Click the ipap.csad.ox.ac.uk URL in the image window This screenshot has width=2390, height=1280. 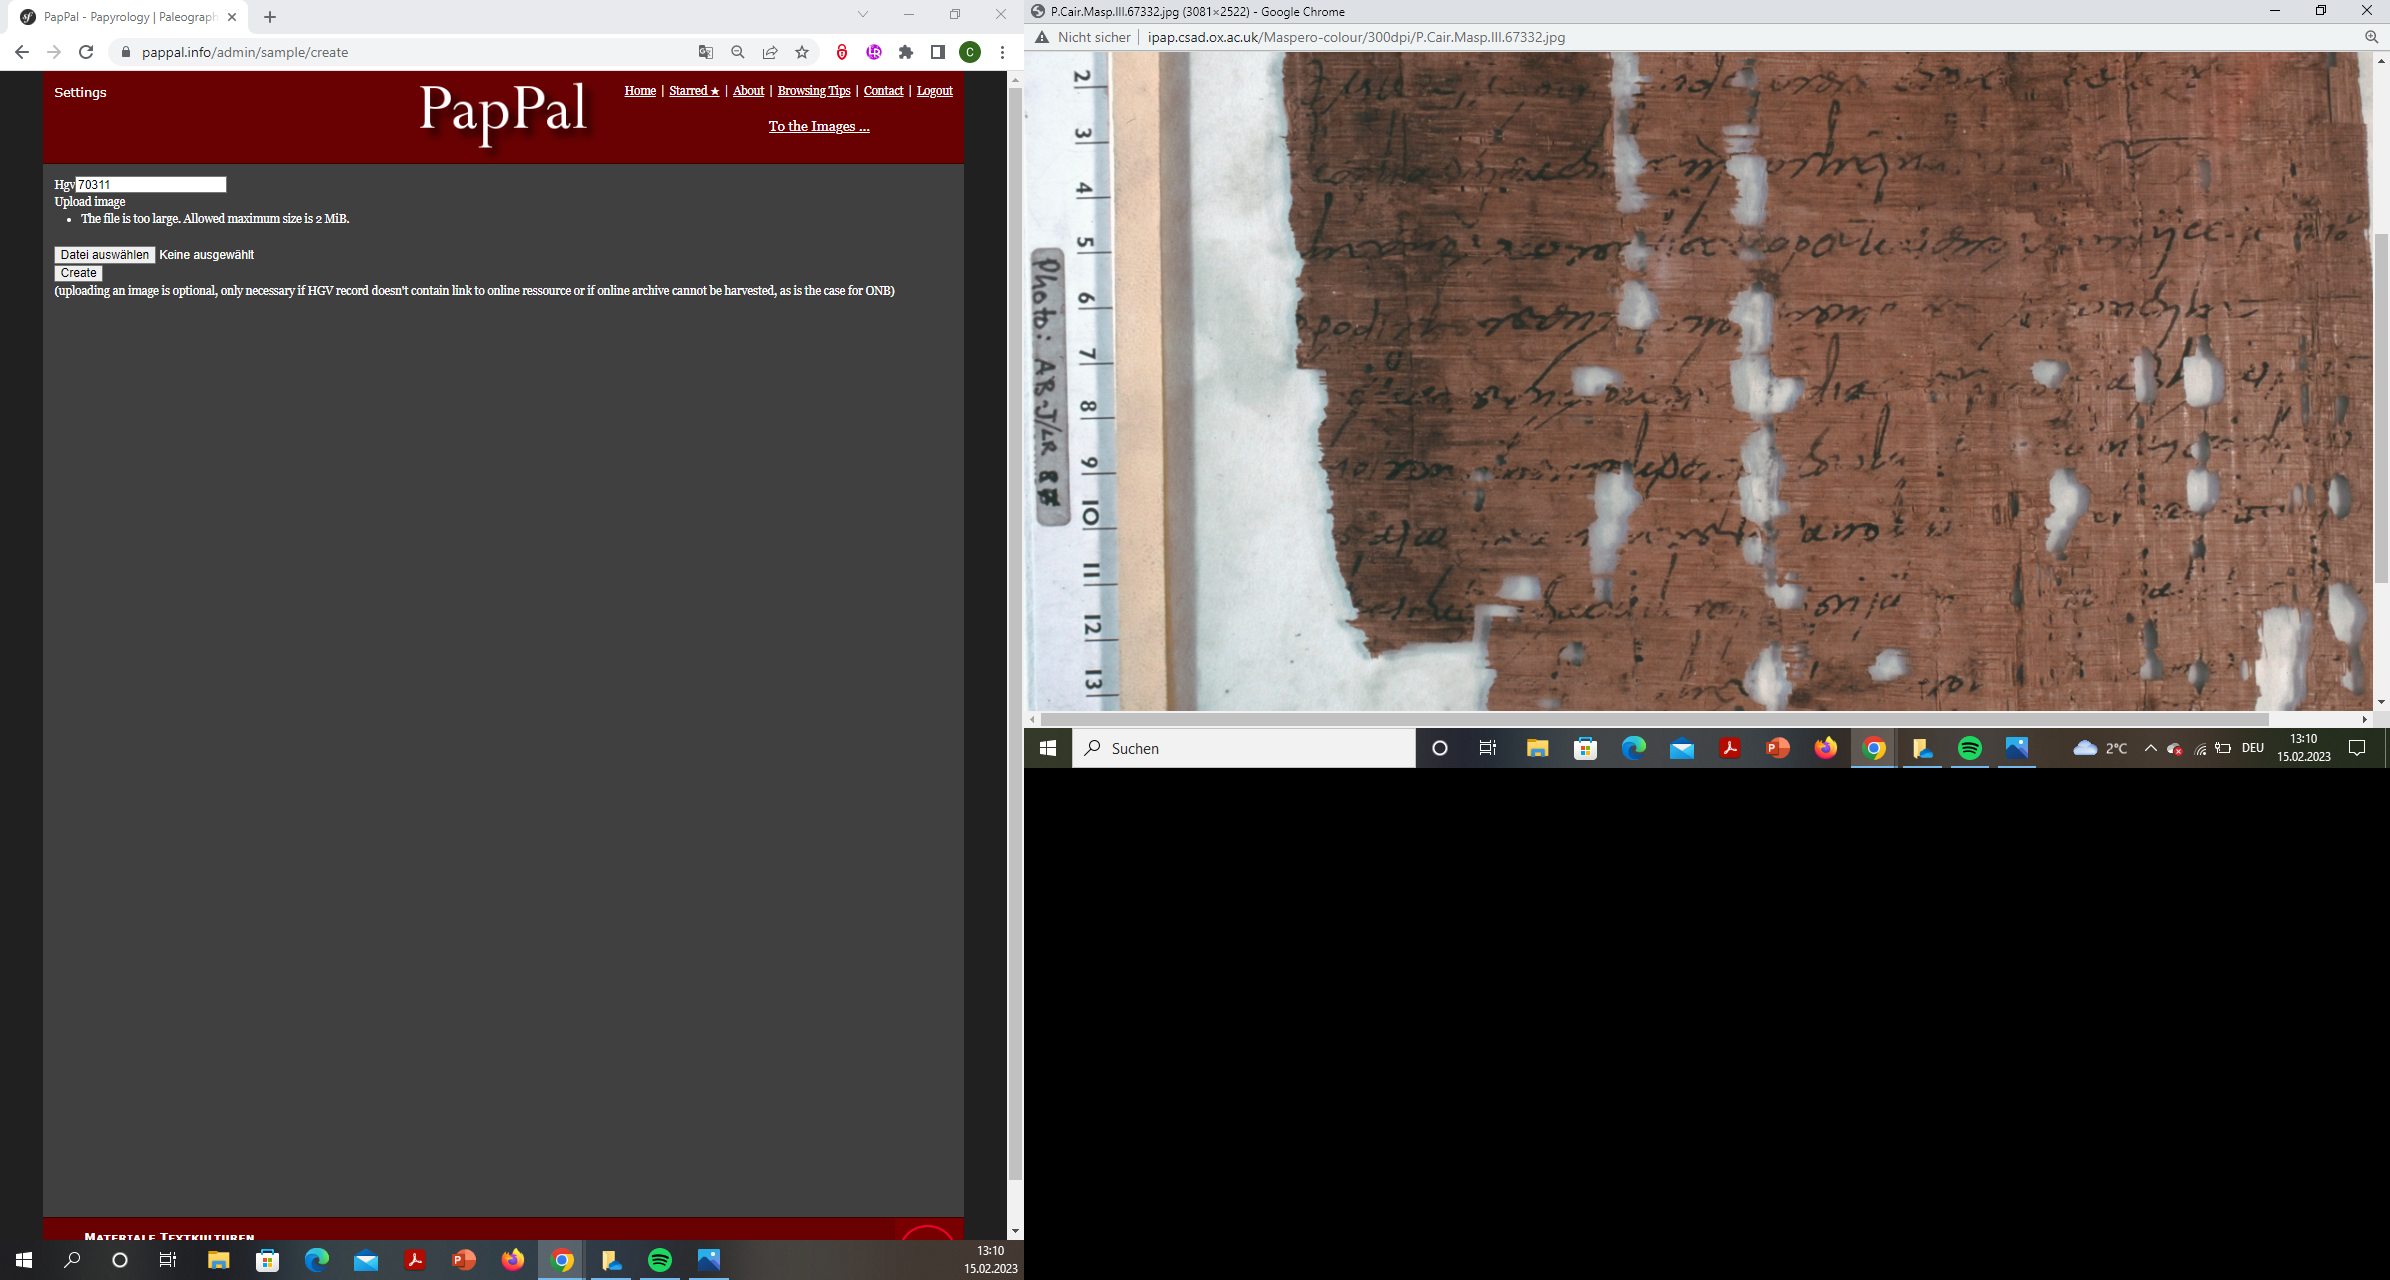click(1356, 37)
